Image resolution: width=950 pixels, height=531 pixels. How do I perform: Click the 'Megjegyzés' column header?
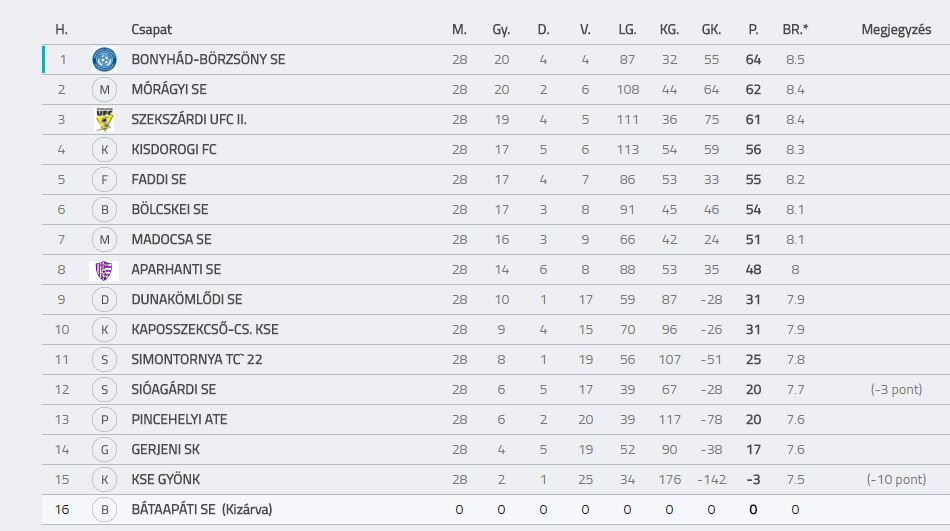(896, 30)
